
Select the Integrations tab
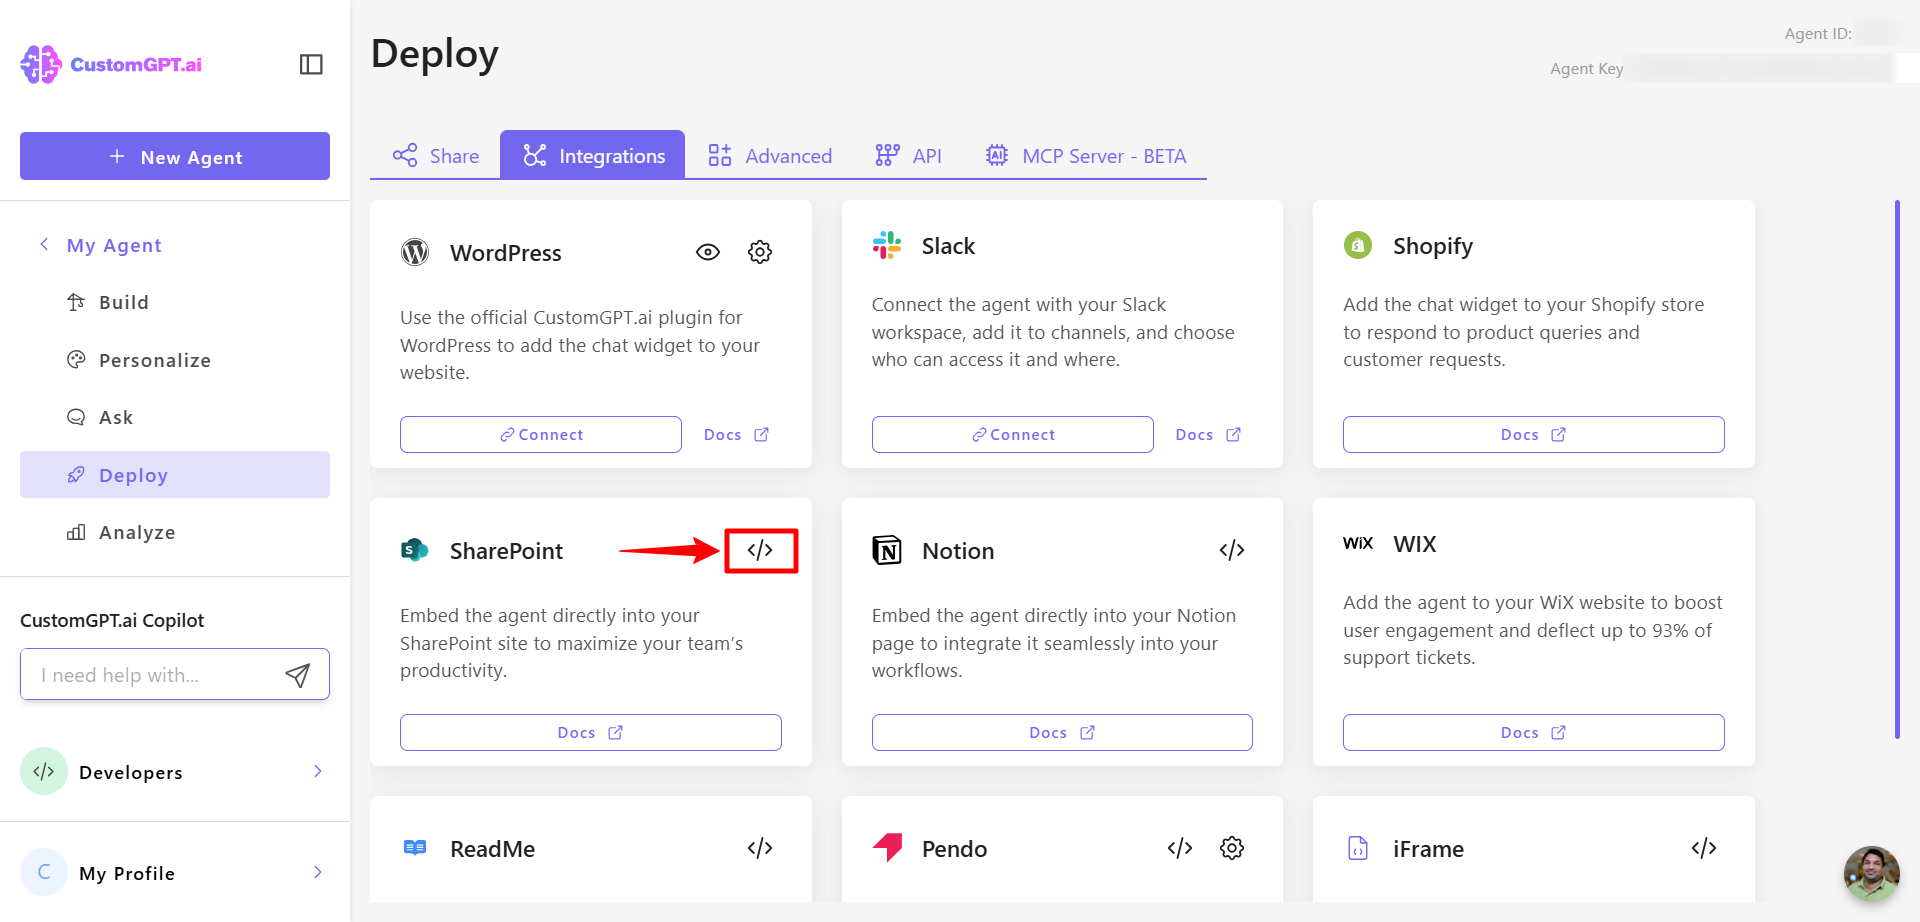coord(593,155)
